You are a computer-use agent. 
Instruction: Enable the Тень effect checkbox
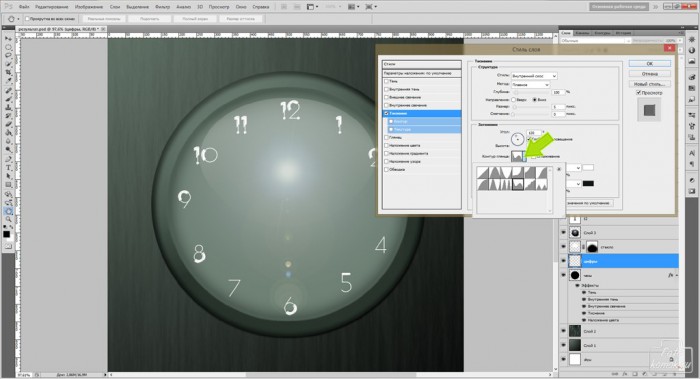click(x=387, y=81)
